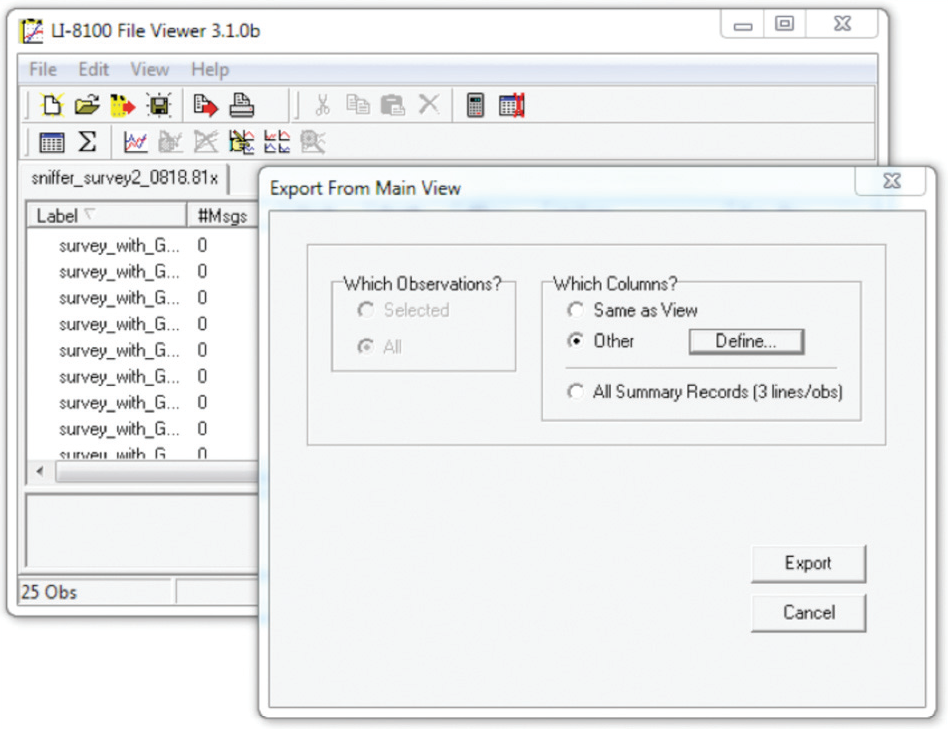Click the chart icon with pointing hand
This screenshot has height=729, width=948.
(x=241, y=142)
